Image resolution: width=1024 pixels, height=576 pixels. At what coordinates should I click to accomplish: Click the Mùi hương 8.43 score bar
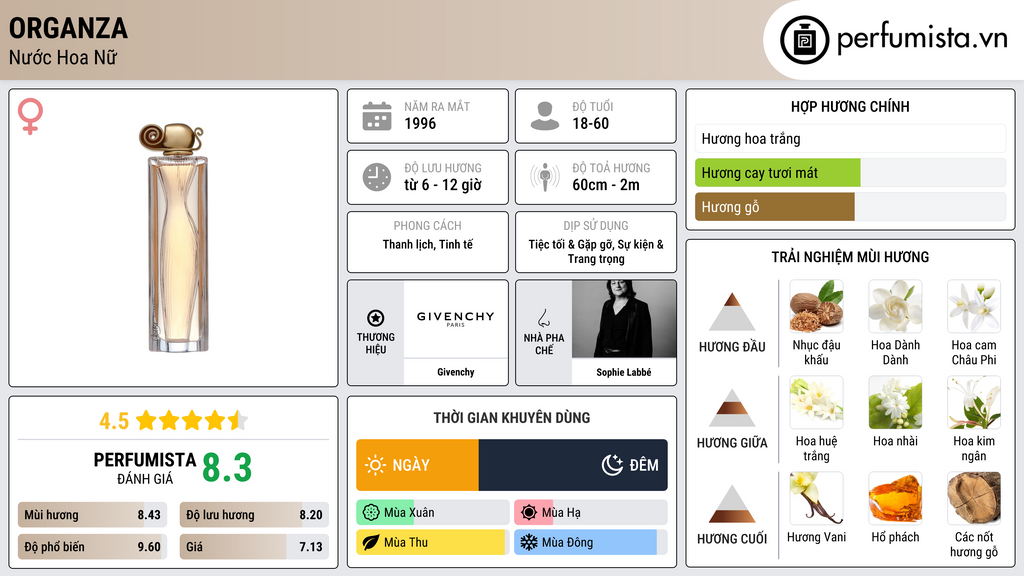click(x=92, y=515)
